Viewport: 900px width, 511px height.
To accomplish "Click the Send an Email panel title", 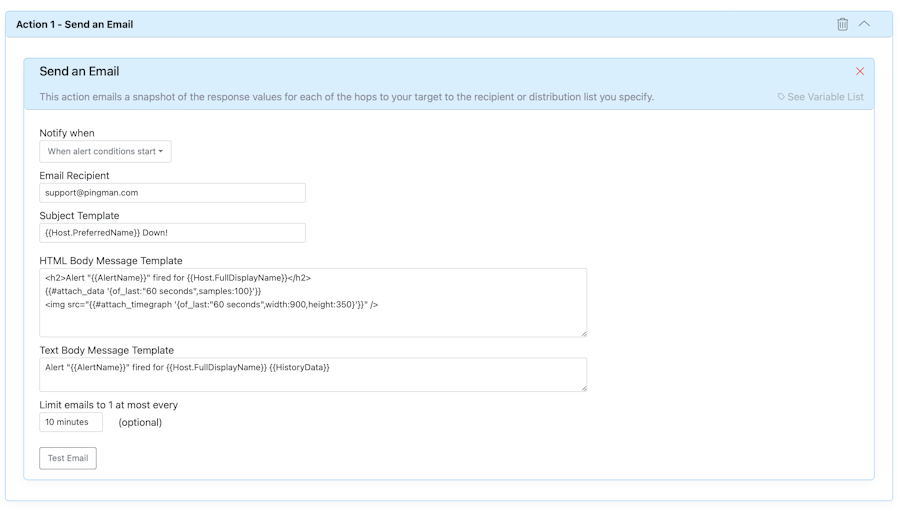I will (79, 71).
